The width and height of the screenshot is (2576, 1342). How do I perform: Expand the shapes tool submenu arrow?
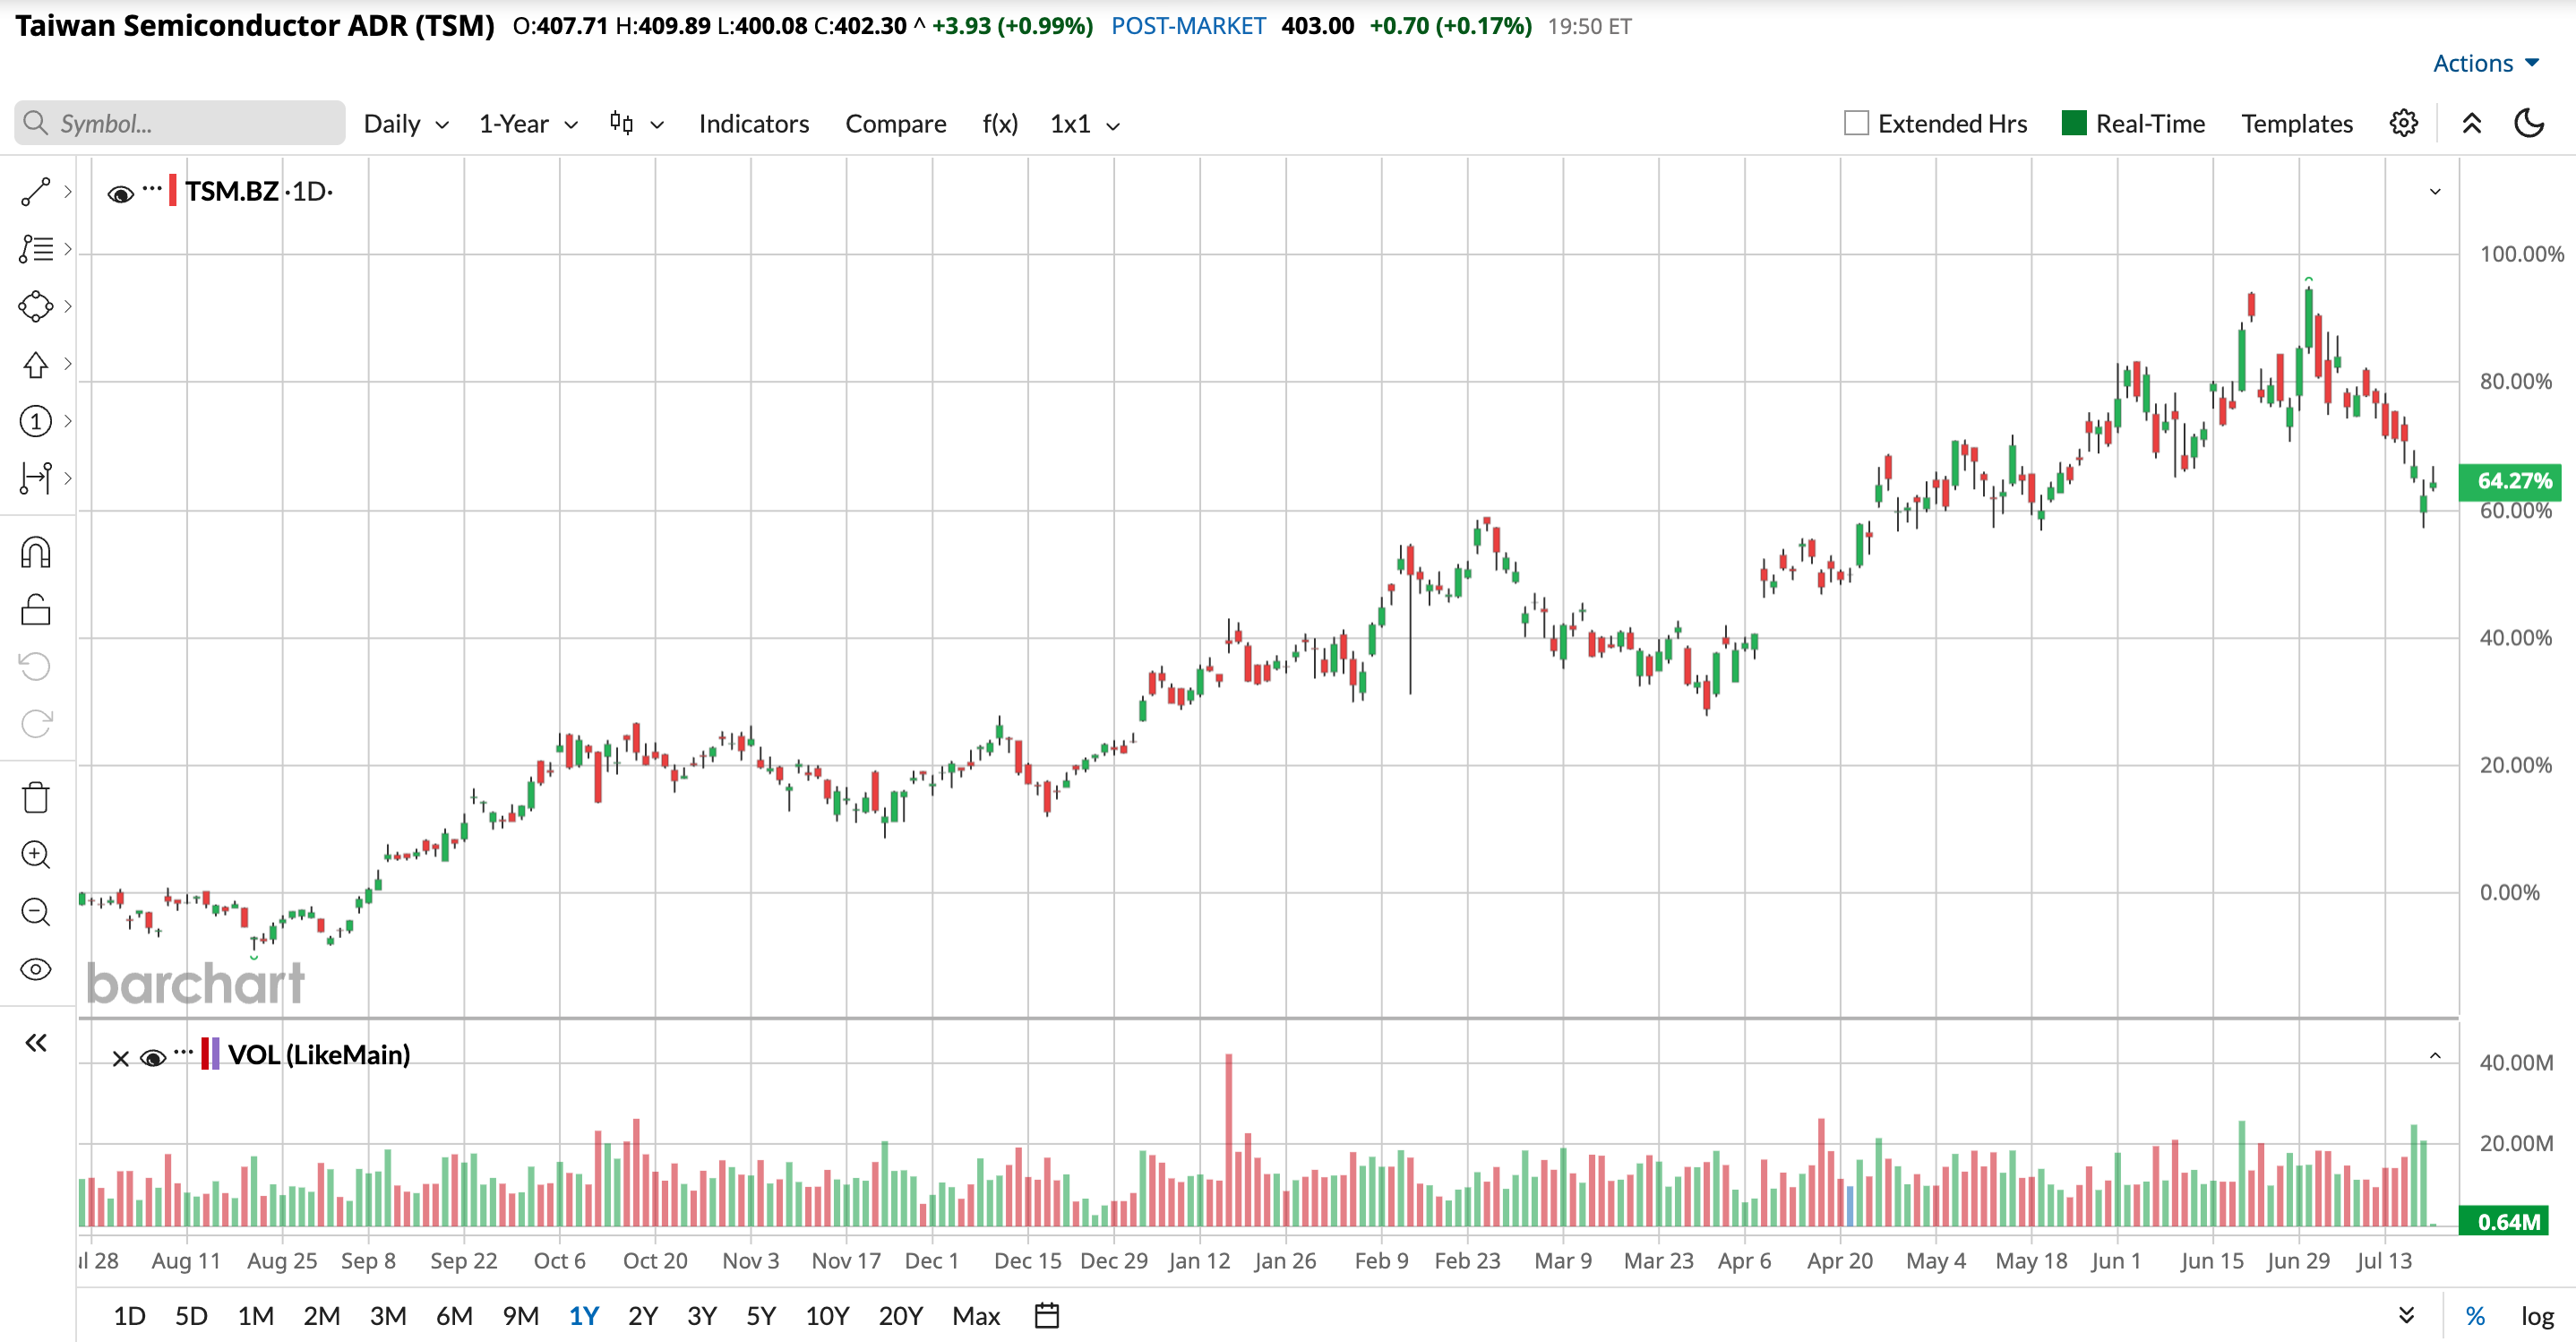(67, 306)
